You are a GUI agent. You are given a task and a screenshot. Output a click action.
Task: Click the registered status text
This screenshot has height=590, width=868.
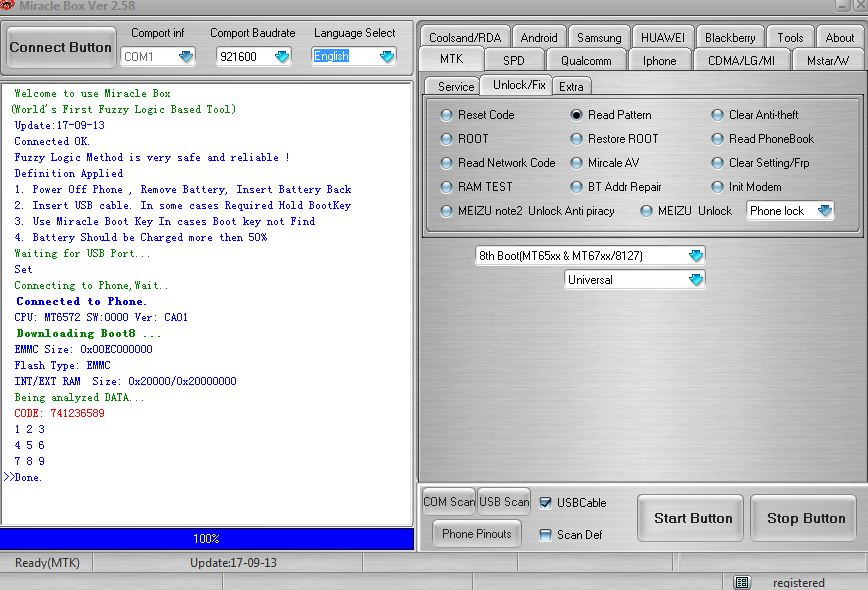coord(799,583)
